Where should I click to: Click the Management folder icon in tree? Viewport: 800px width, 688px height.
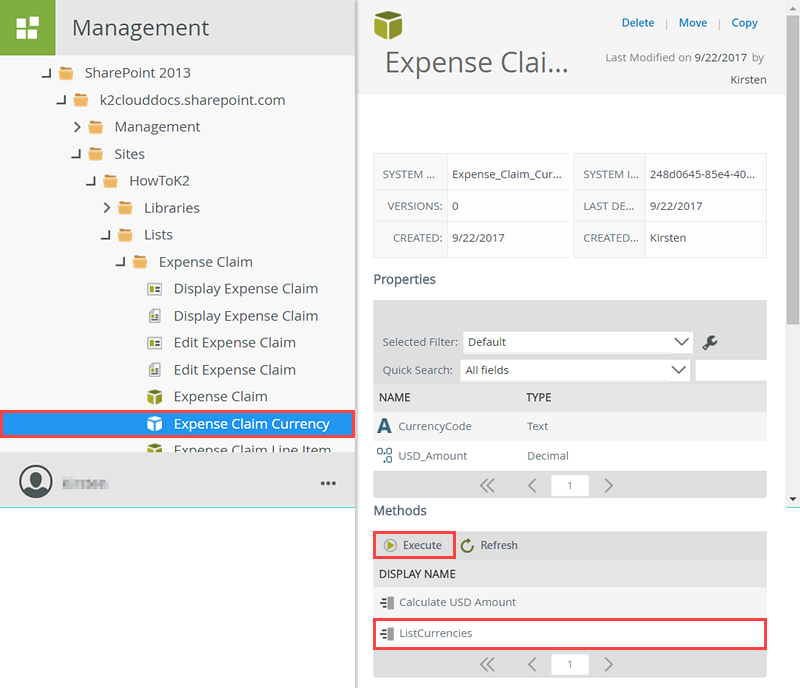pyautogui.click(x=95, y=127)
